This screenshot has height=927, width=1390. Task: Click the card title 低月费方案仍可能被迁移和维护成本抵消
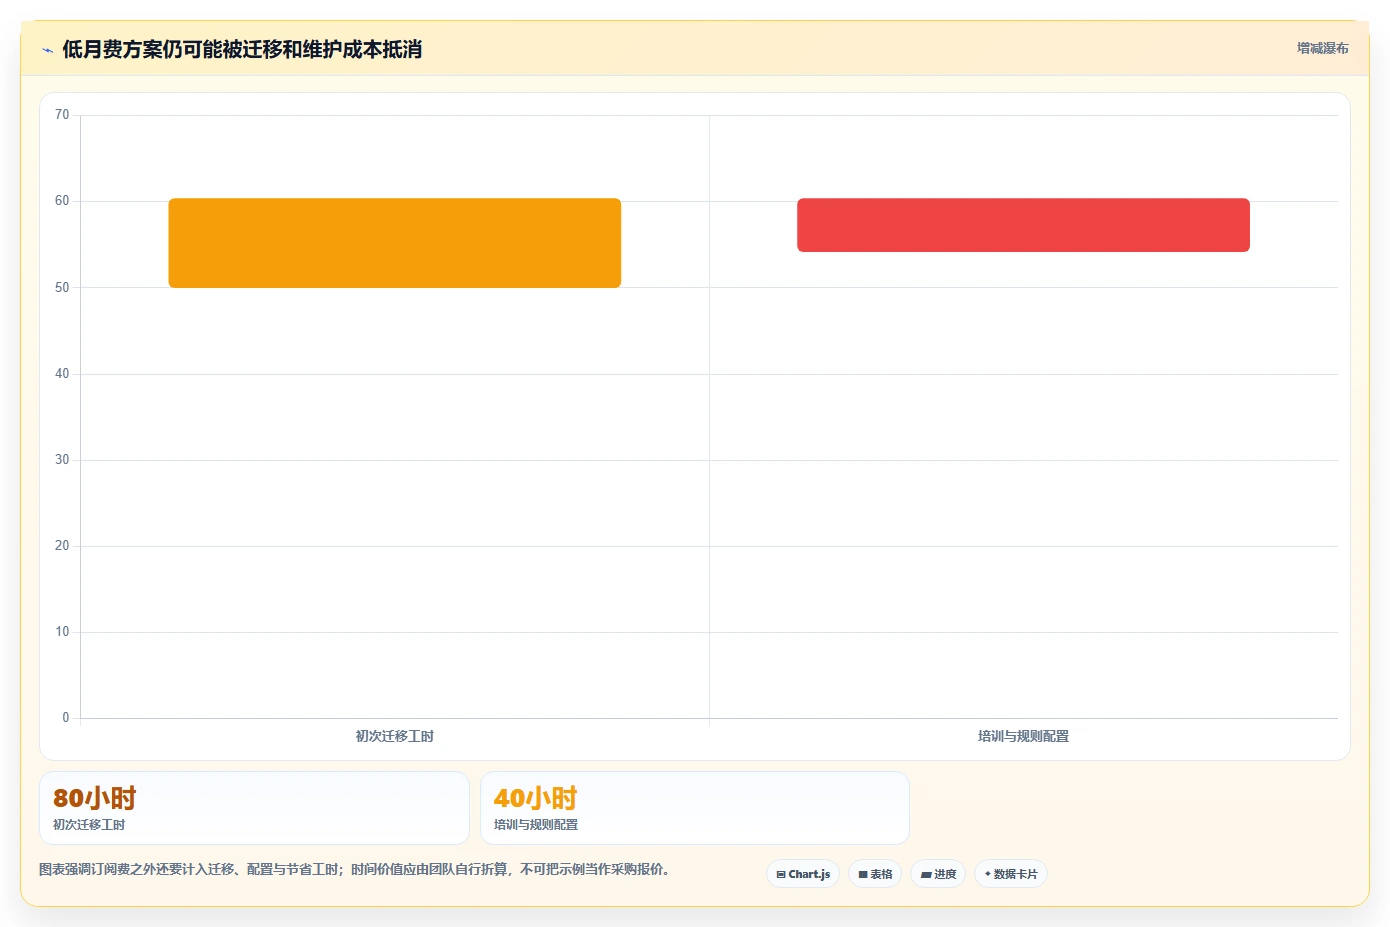click(242, 49)
